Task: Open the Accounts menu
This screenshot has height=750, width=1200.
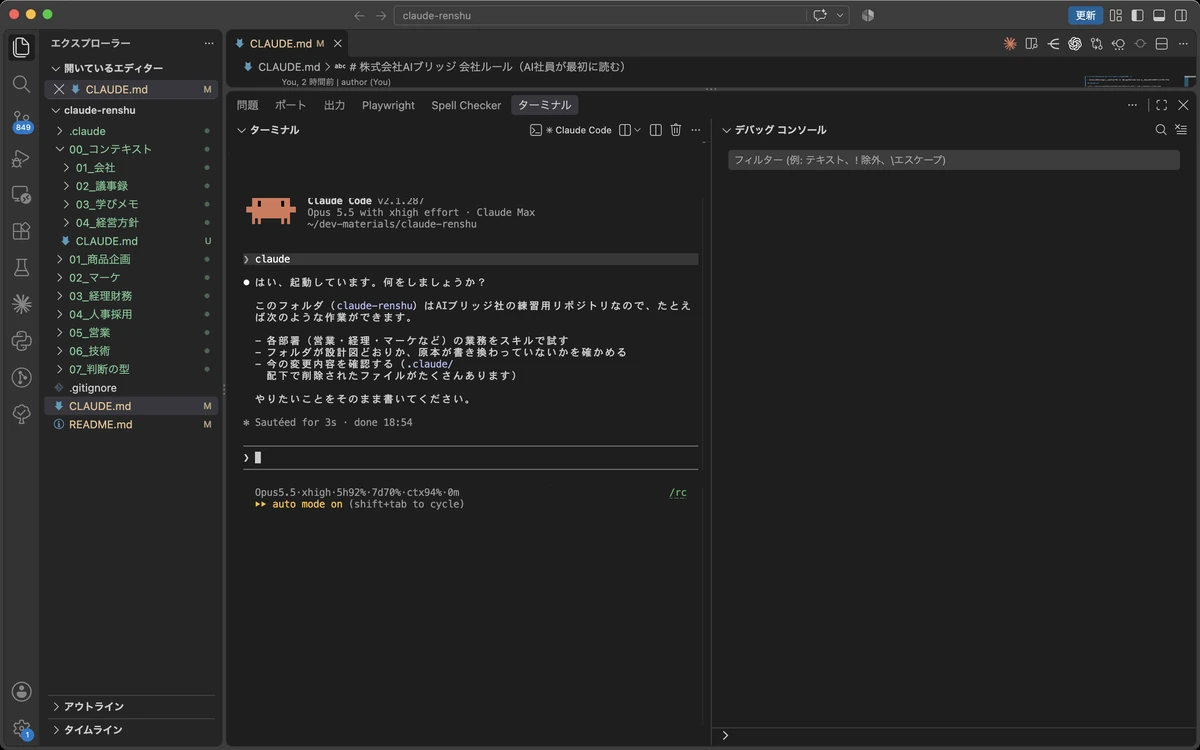Action: [x=21, y=691]
